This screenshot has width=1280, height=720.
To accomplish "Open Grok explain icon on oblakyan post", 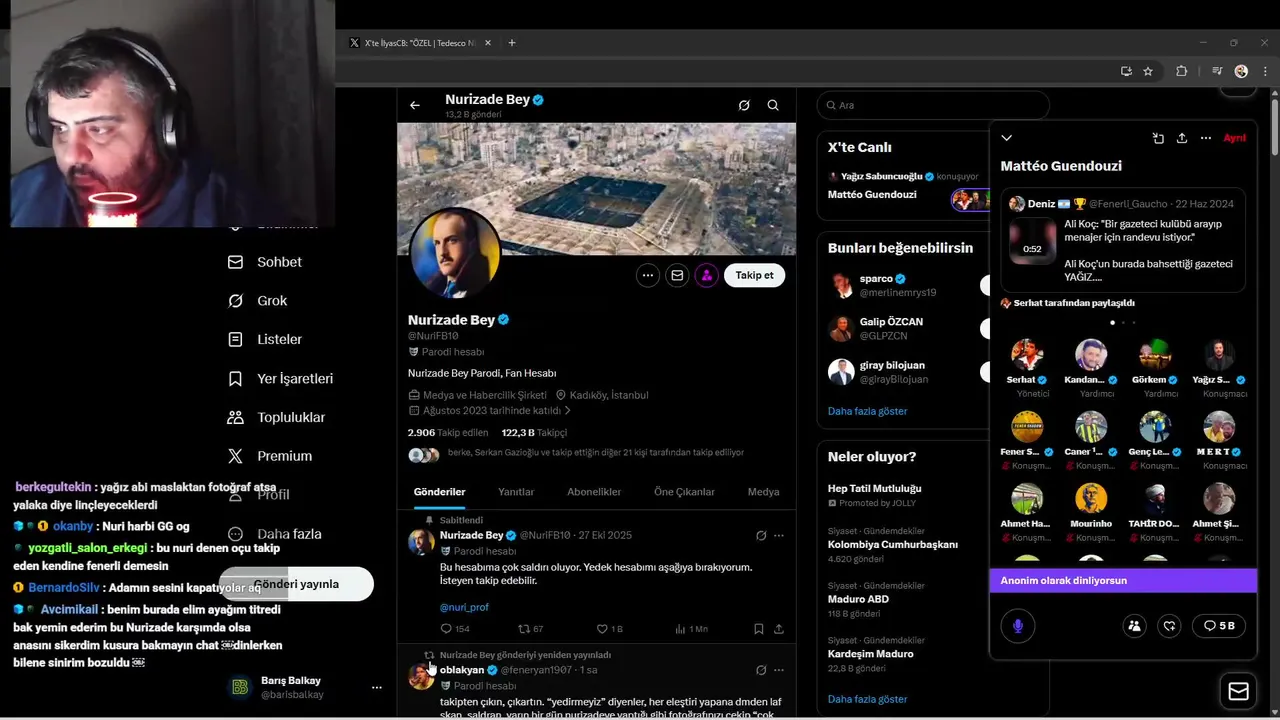I will (761, 670).
